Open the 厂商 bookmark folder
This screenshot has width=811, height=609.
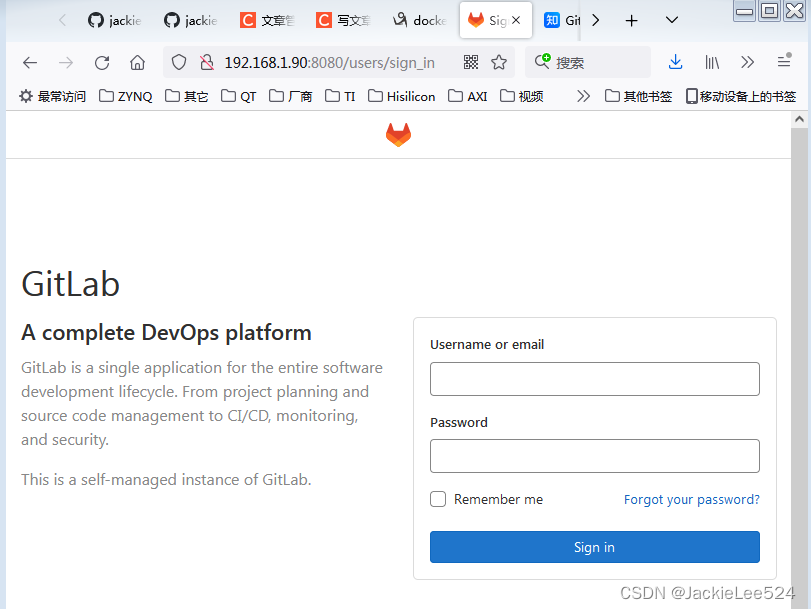tap(291, 96)
